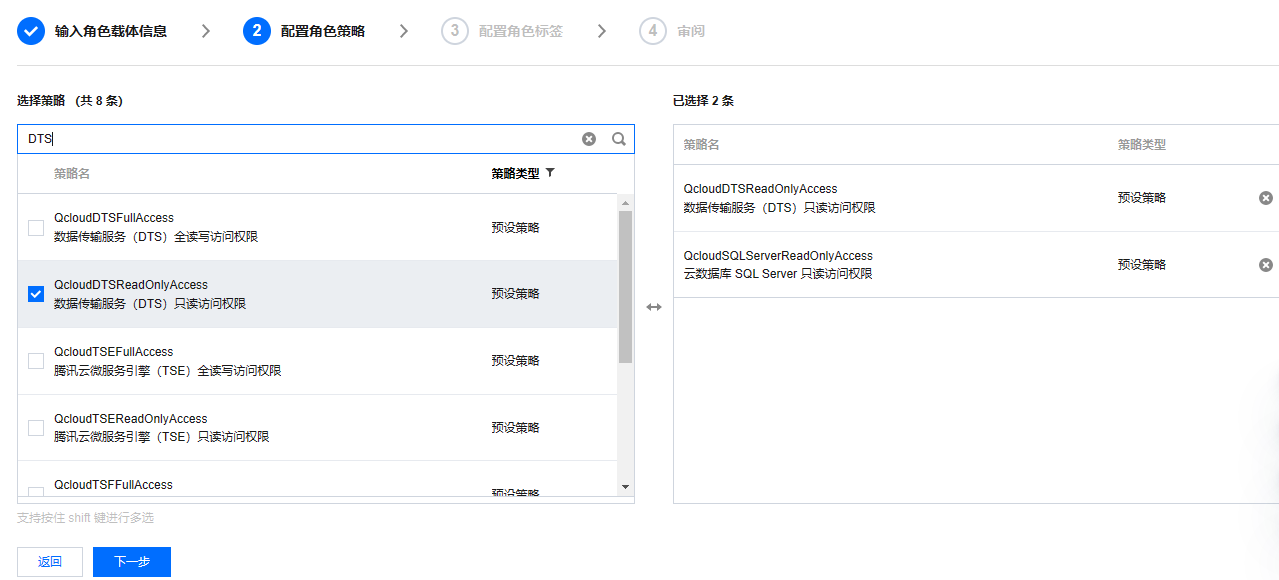Screen dimensions: 1279x580
Task: Check the QcloudDTSFullAccess policy checkbox
Action: [36, 228]
